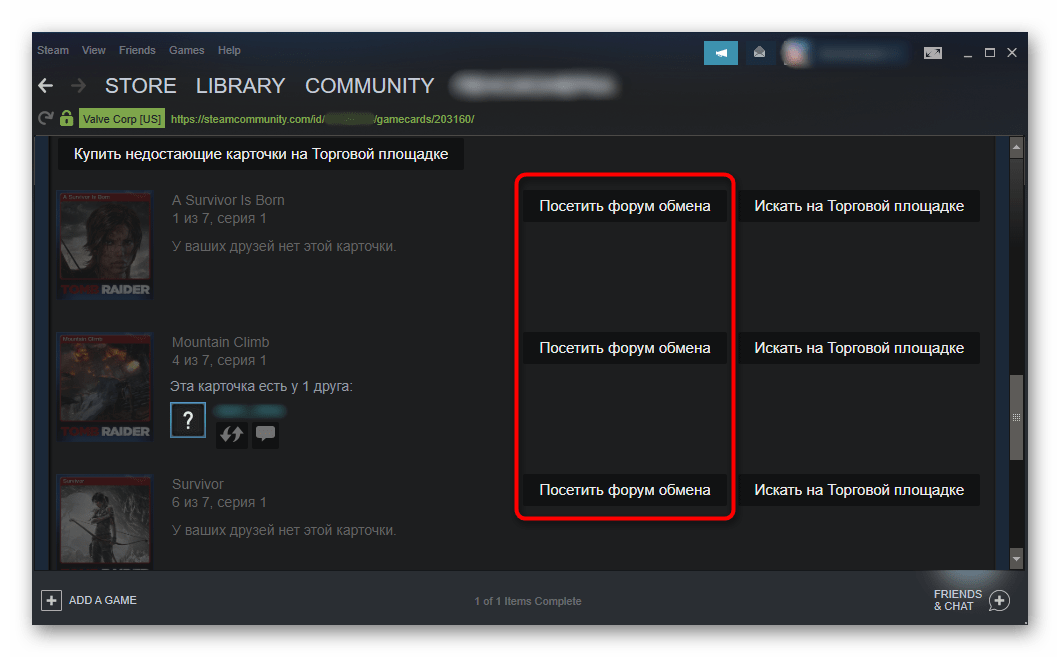
Task: Visit trade forum for Mountain Climb card
Action: pyautogui.click(x=625, y=348)
